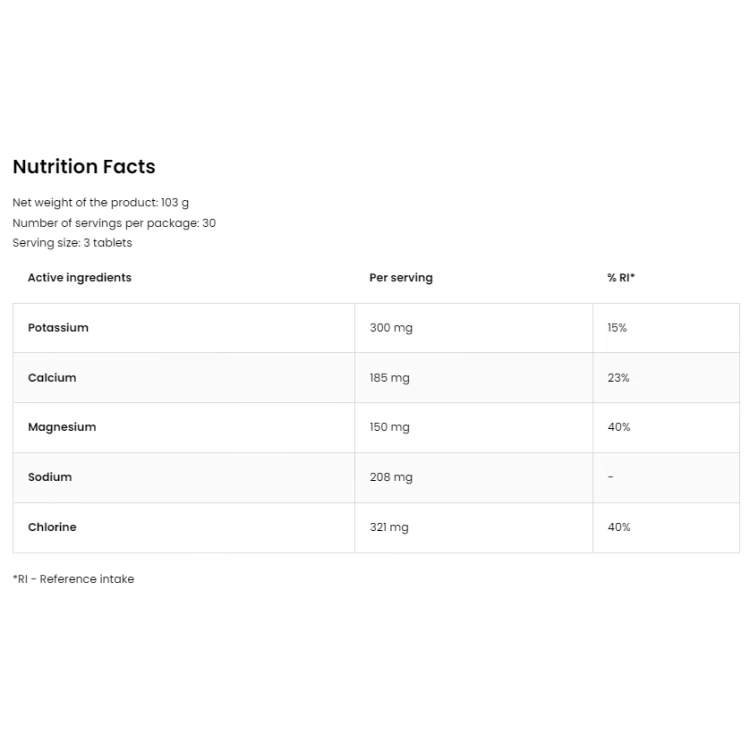Select the Potassium ingredient cell
Screen dimensions: 750x750
click(x=184, y=328)
